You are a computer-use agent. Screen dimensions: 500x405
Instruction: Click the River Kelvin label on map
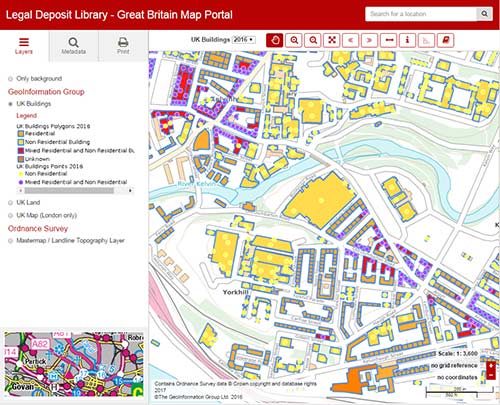pyautogui.click(x=196, y=184)
